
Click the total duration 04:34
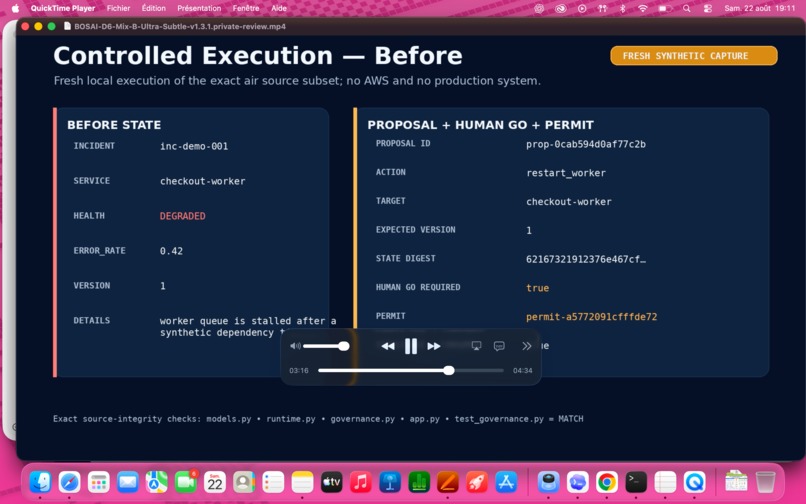point(522,370)
